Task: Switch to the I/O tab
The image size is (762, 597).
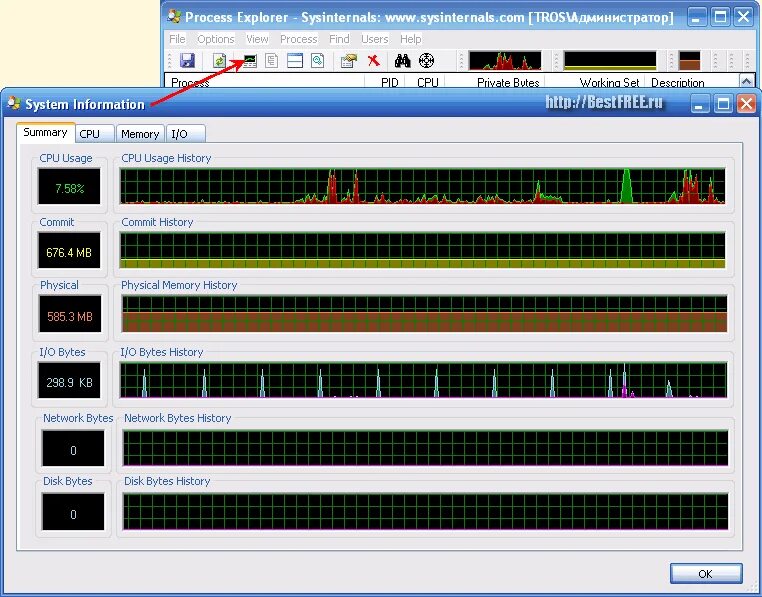Action: tap(185, 134)
